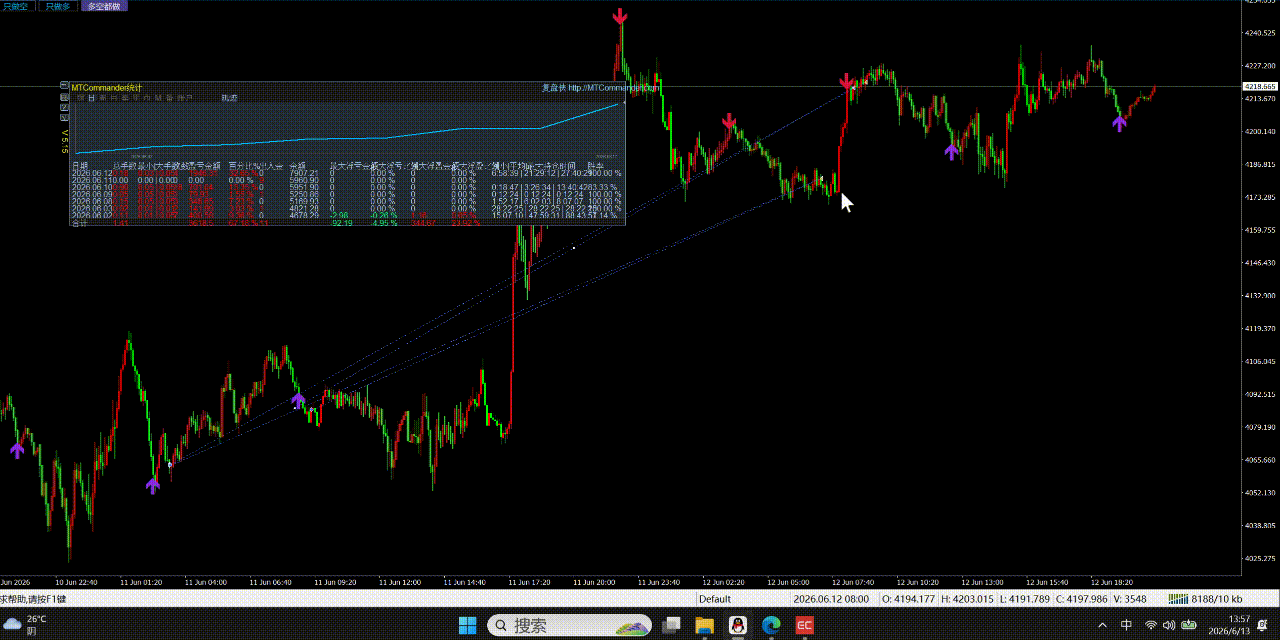Select the 只做多 long-only mode button
1280x640 pixels.
59,6
